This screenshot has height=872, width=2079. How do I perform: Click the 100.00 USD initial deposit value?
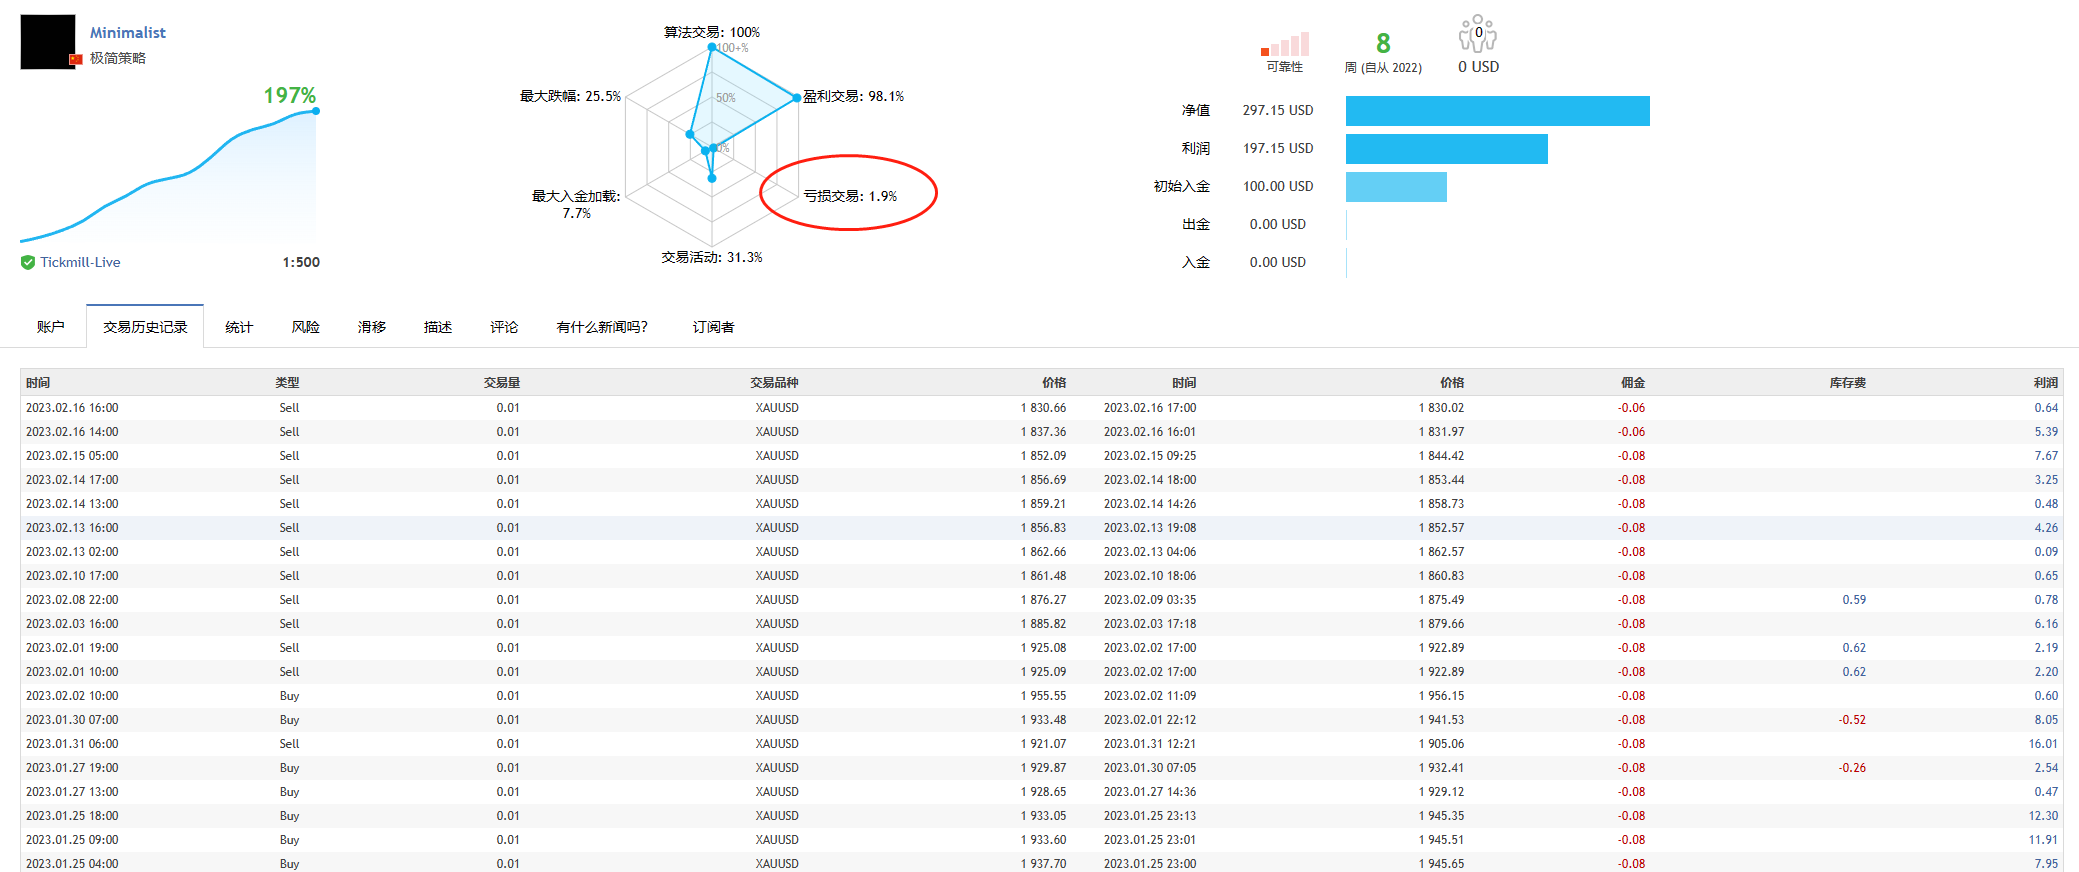click(x=1278, y=186)
